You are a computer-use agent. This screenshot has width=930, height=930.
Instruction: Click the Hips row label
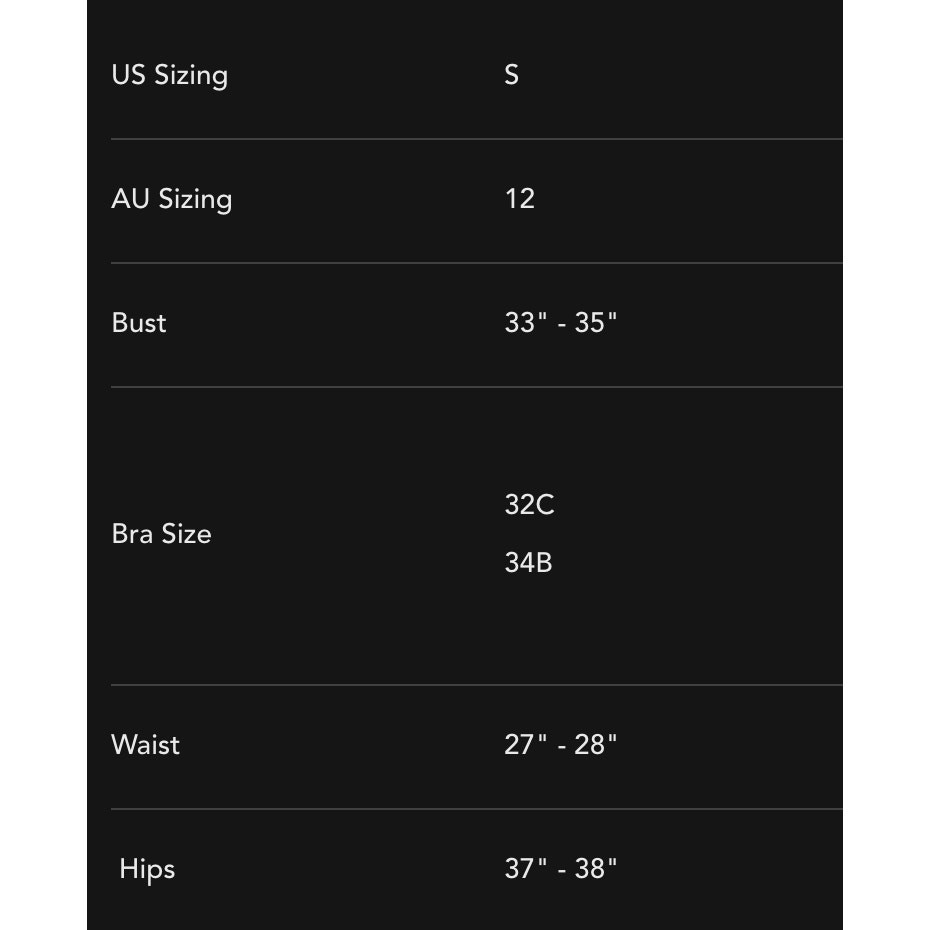point(147,869)
